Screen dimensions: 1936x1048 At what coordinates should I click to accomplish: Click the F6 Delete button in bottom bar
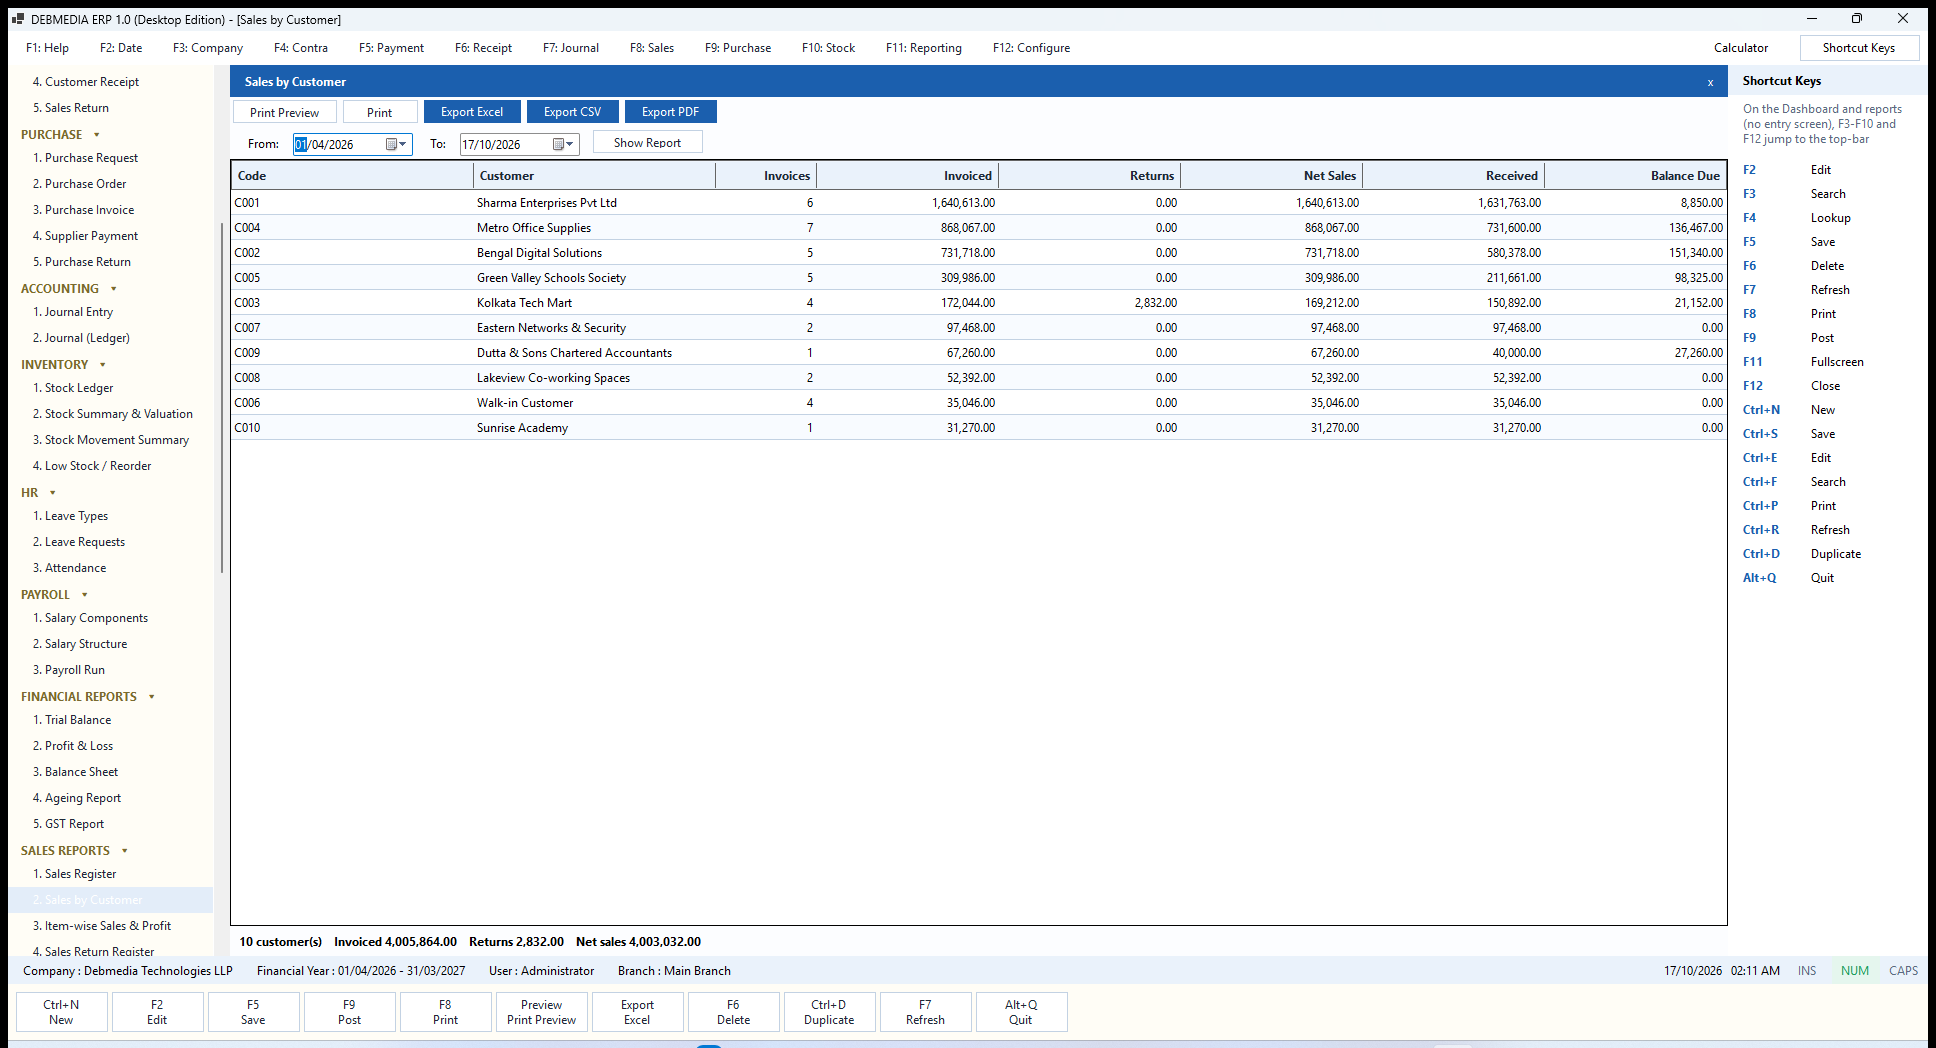click(733, 1012)
